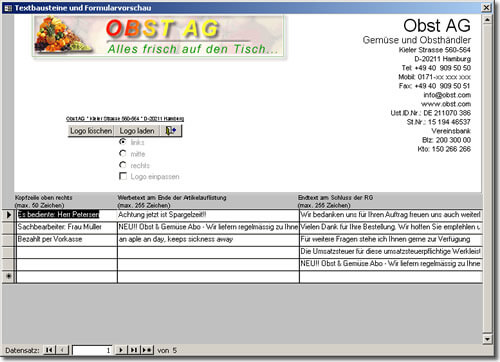Go to previous record in navigator
Screen dimensions: 500x362
62,350
